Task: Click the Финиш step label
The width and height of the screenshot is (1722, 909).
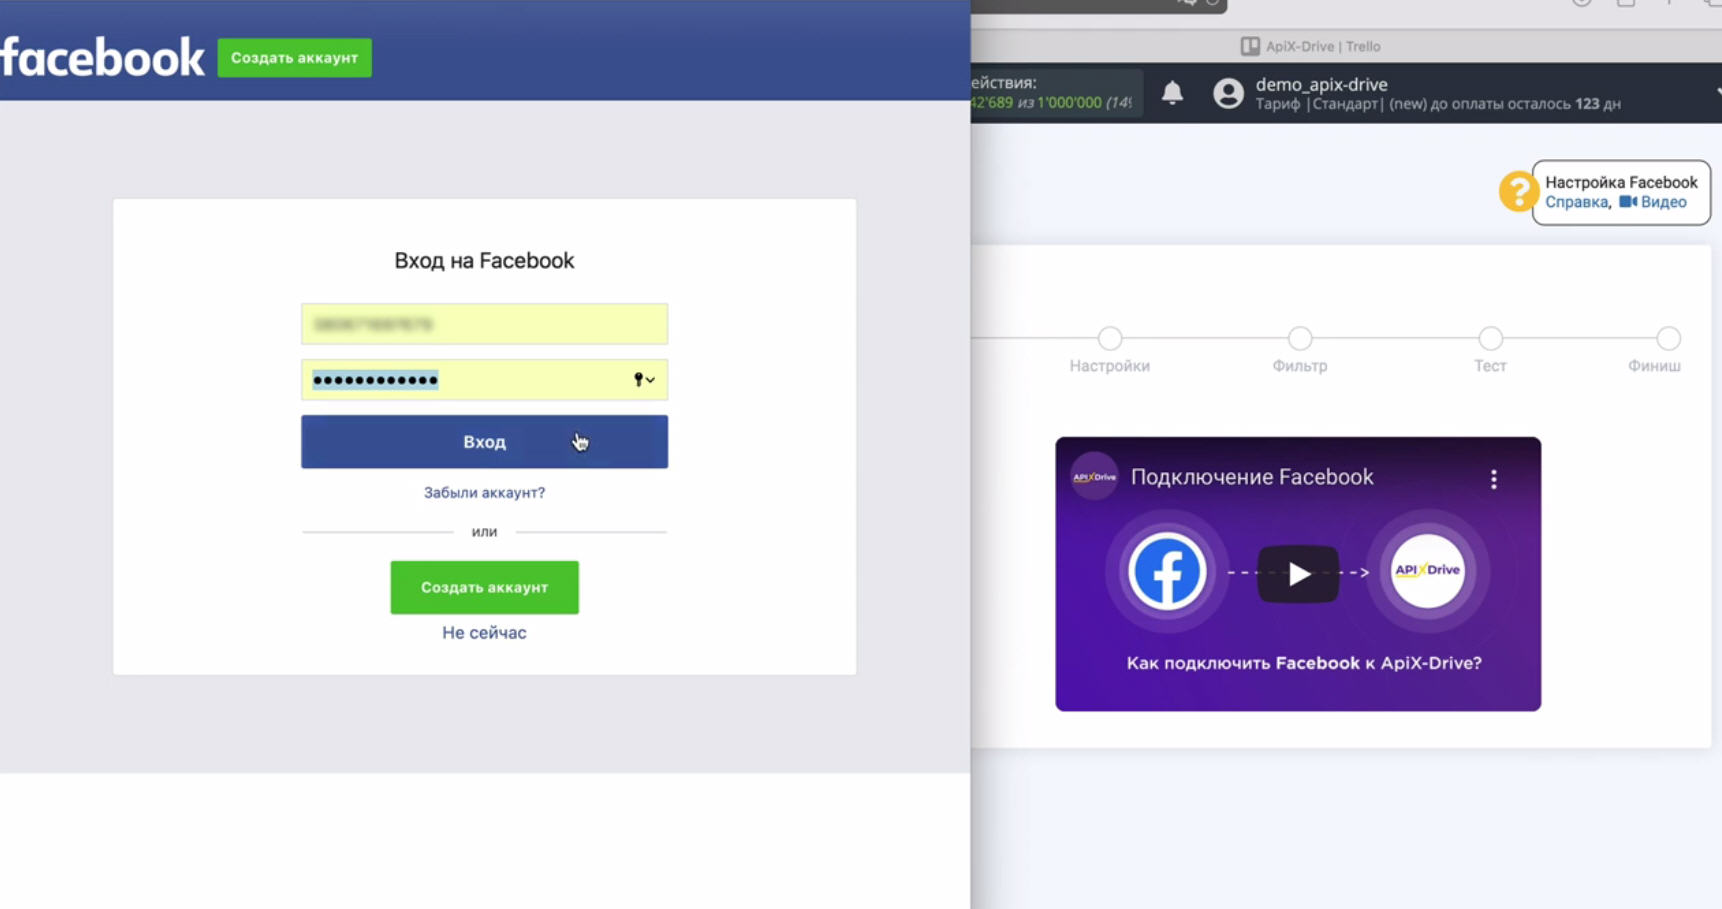Action: coord(1654,366)
